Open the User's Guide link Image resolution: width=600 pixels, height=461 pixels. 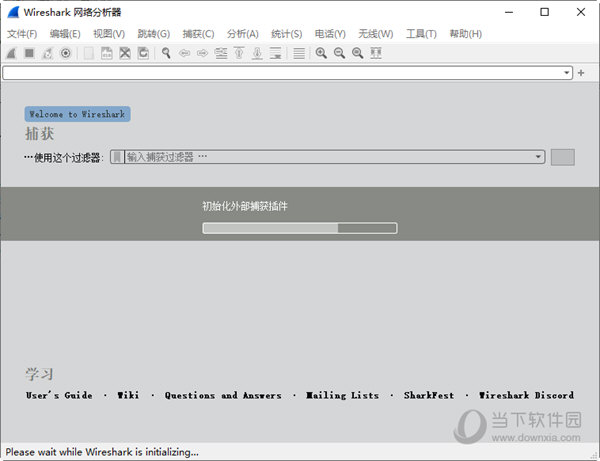59,395
